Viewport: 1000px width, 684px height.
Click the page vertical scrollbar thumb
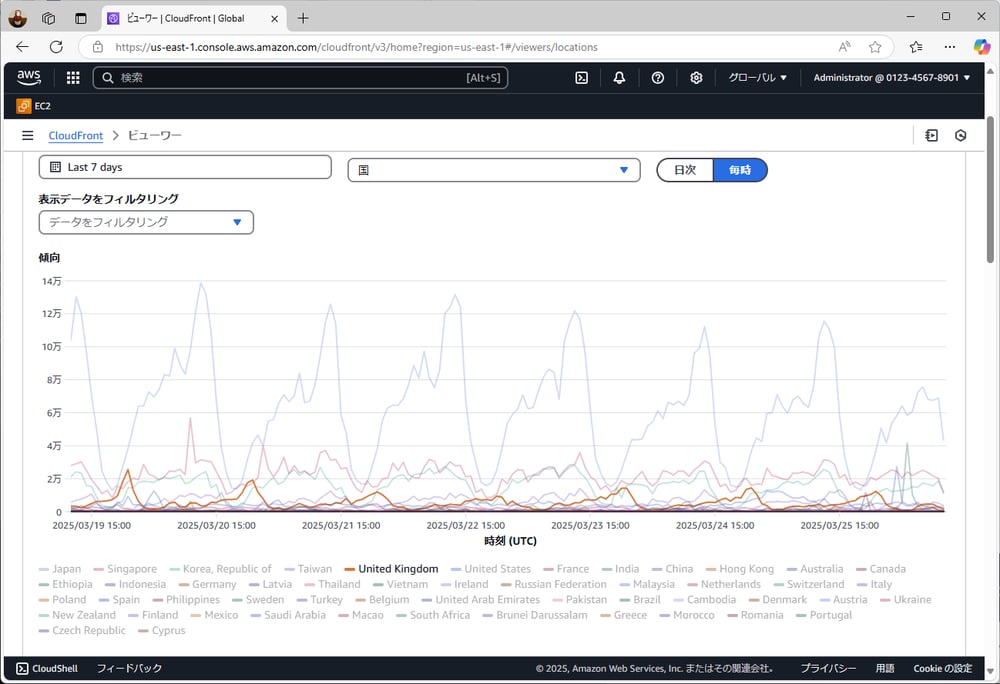990,189
